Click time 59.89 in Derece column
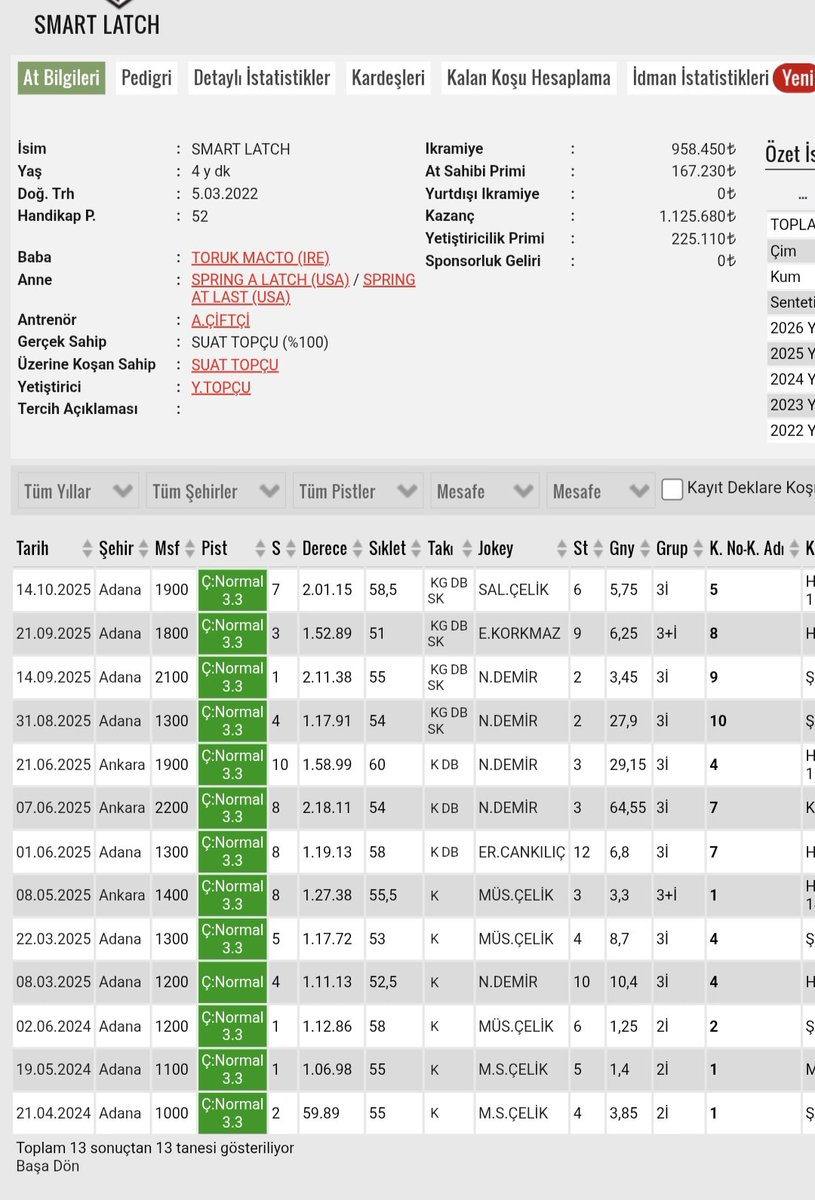 point(321,1112)
